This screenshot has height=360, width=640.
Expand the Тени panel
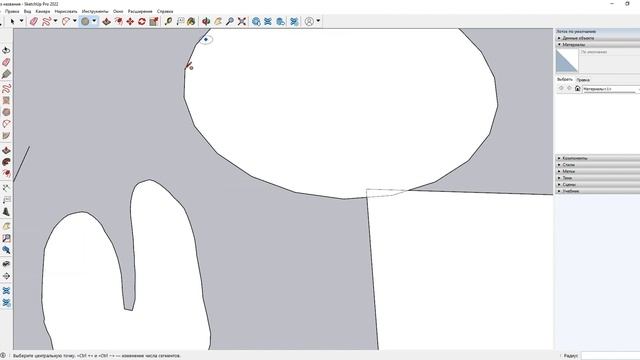click(x=598, y=178)
